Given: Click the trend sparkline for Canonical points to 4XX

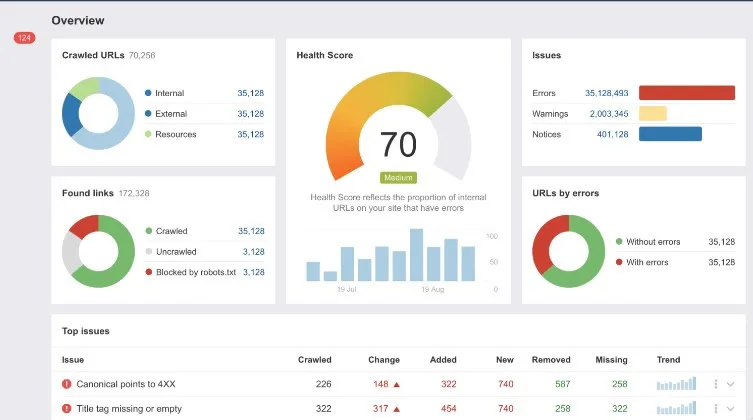Looking at the screenshot, I should tap(676, 384).
